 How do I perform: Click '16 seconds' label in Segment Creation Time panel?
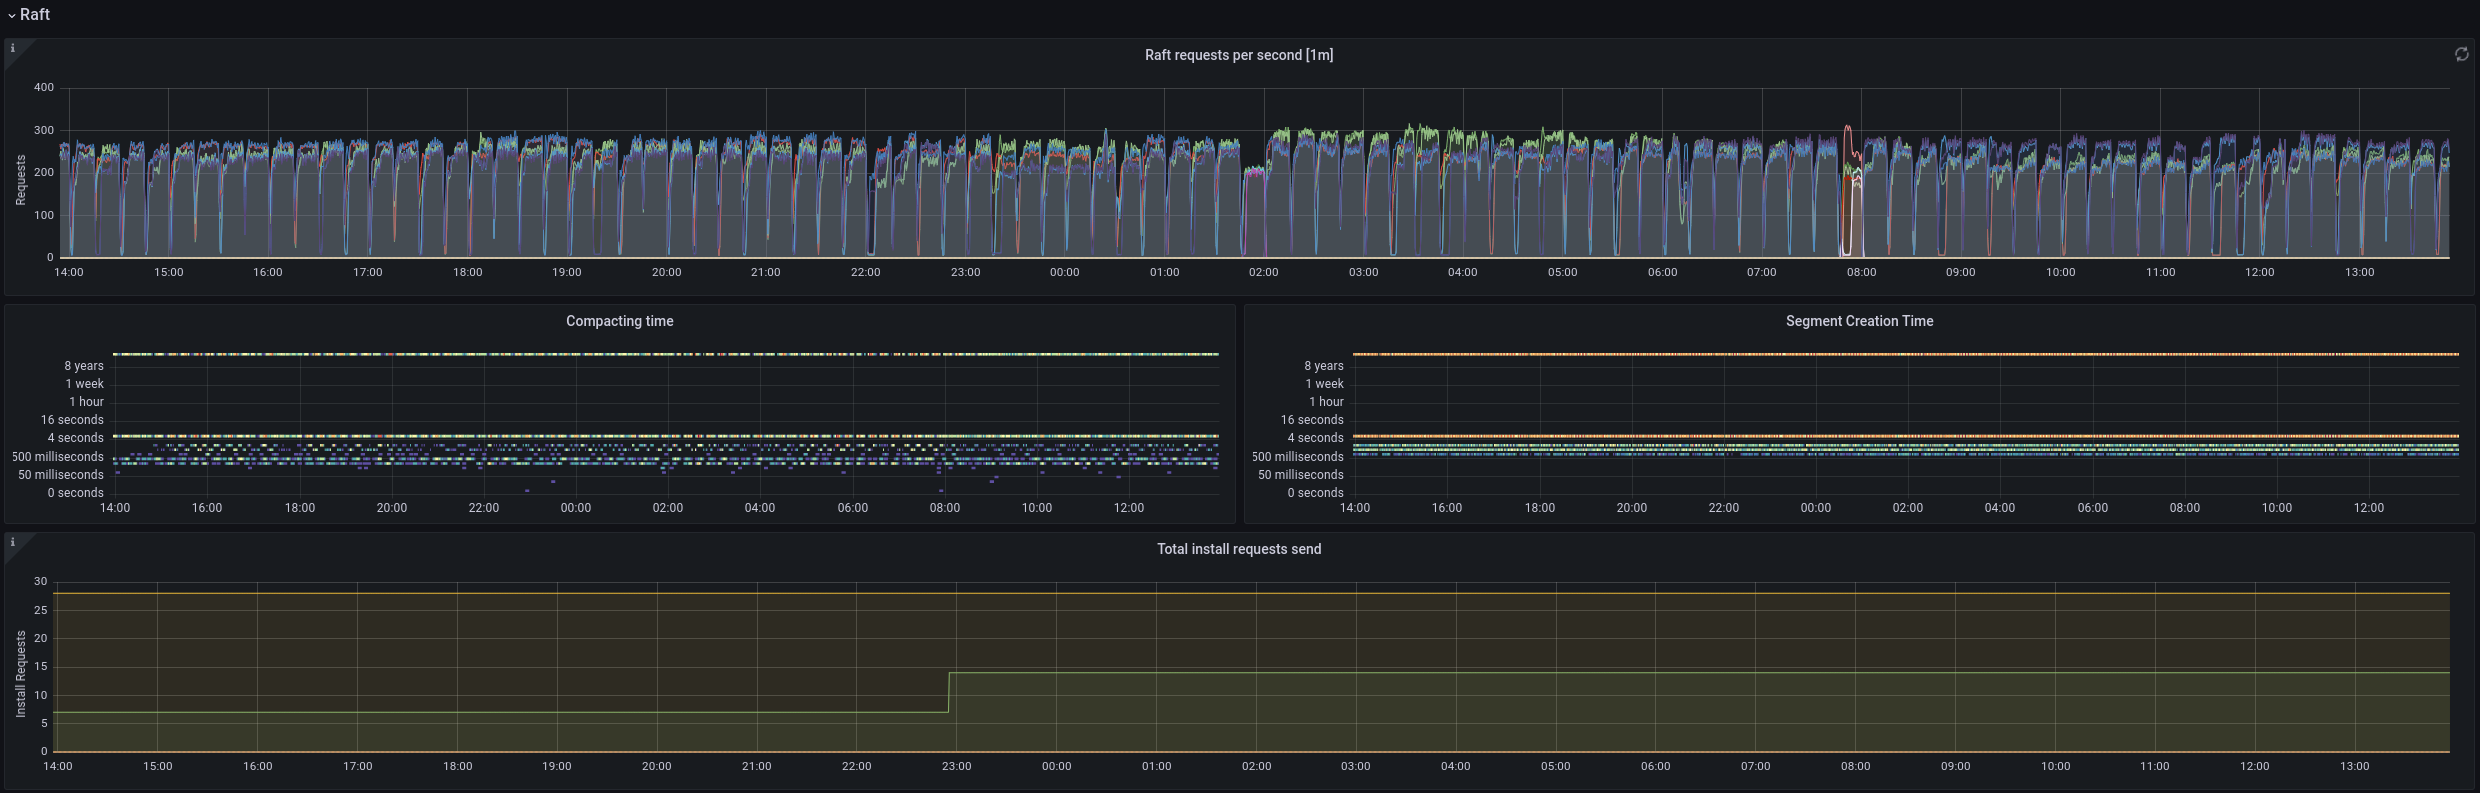(1312, 420)
